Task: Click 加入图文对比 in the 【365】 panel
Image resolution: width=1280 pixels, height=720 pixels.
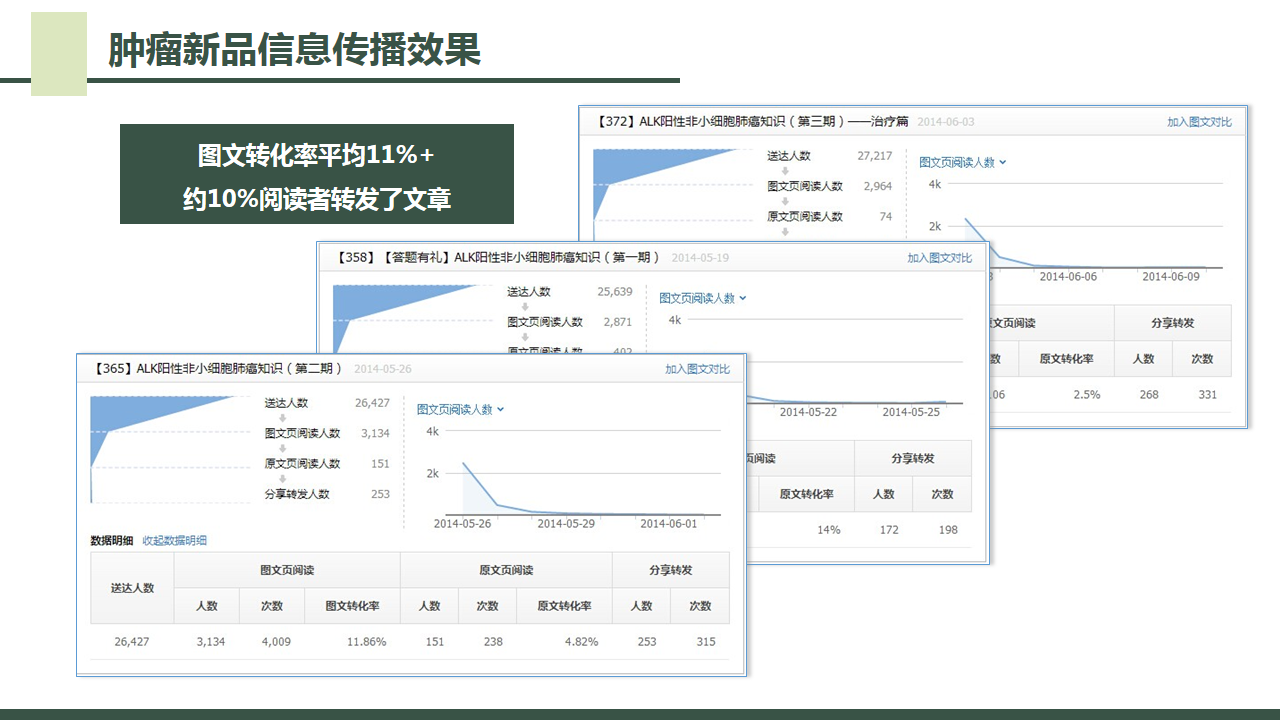Action: (x=697, y=369)
